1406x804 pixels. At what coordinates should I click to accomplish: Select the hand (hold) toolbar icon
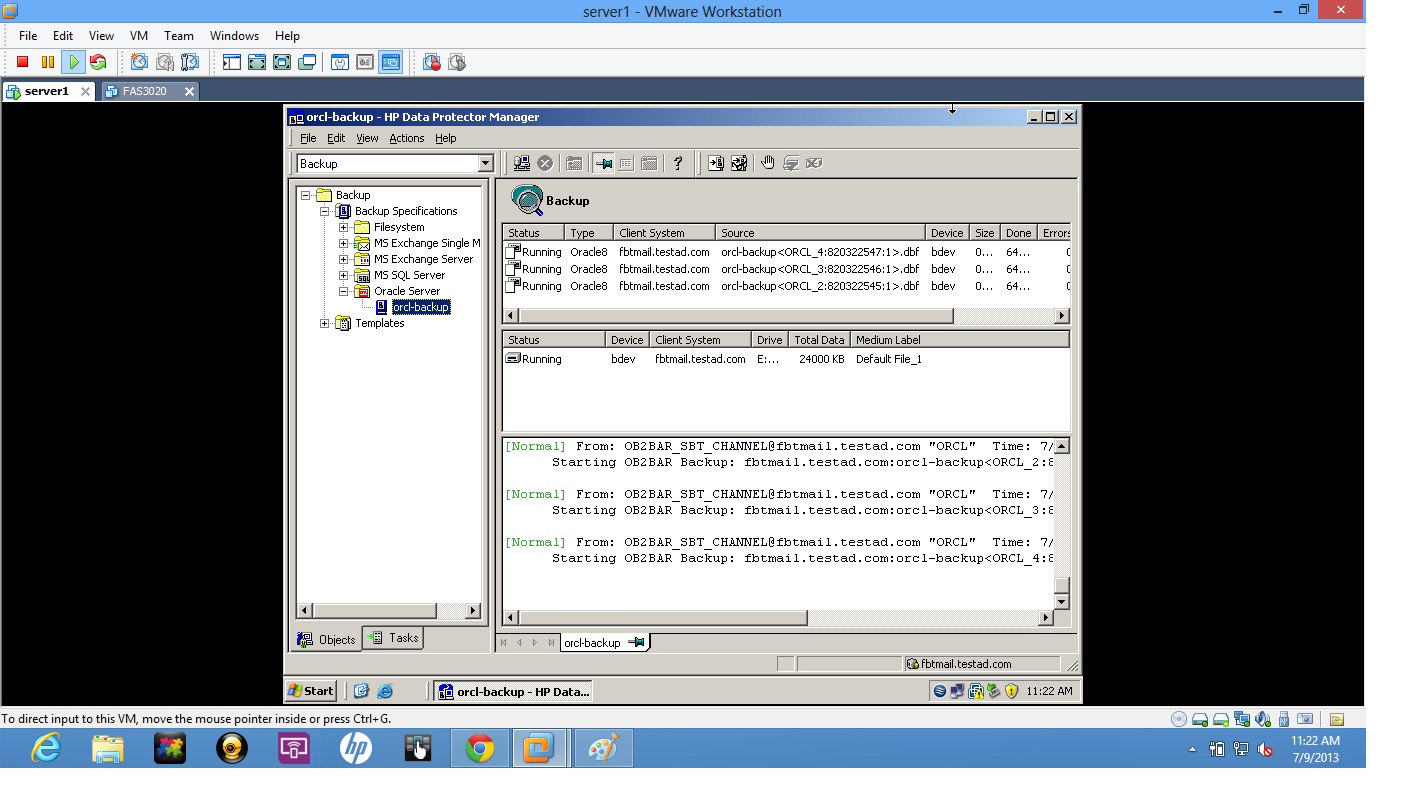point(768,162)
